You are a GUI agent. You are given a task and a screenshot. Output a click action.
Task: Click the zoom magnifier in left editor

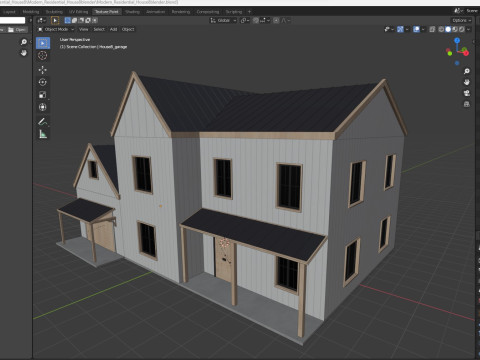point(24,42)
